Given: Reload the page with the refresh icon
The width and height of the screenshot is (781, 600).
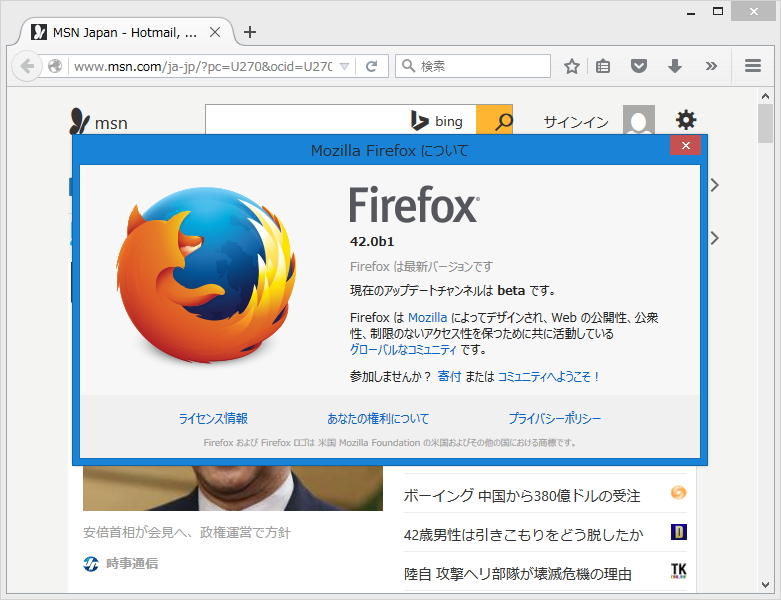Looking at the screenshot, I should (372, 66).
